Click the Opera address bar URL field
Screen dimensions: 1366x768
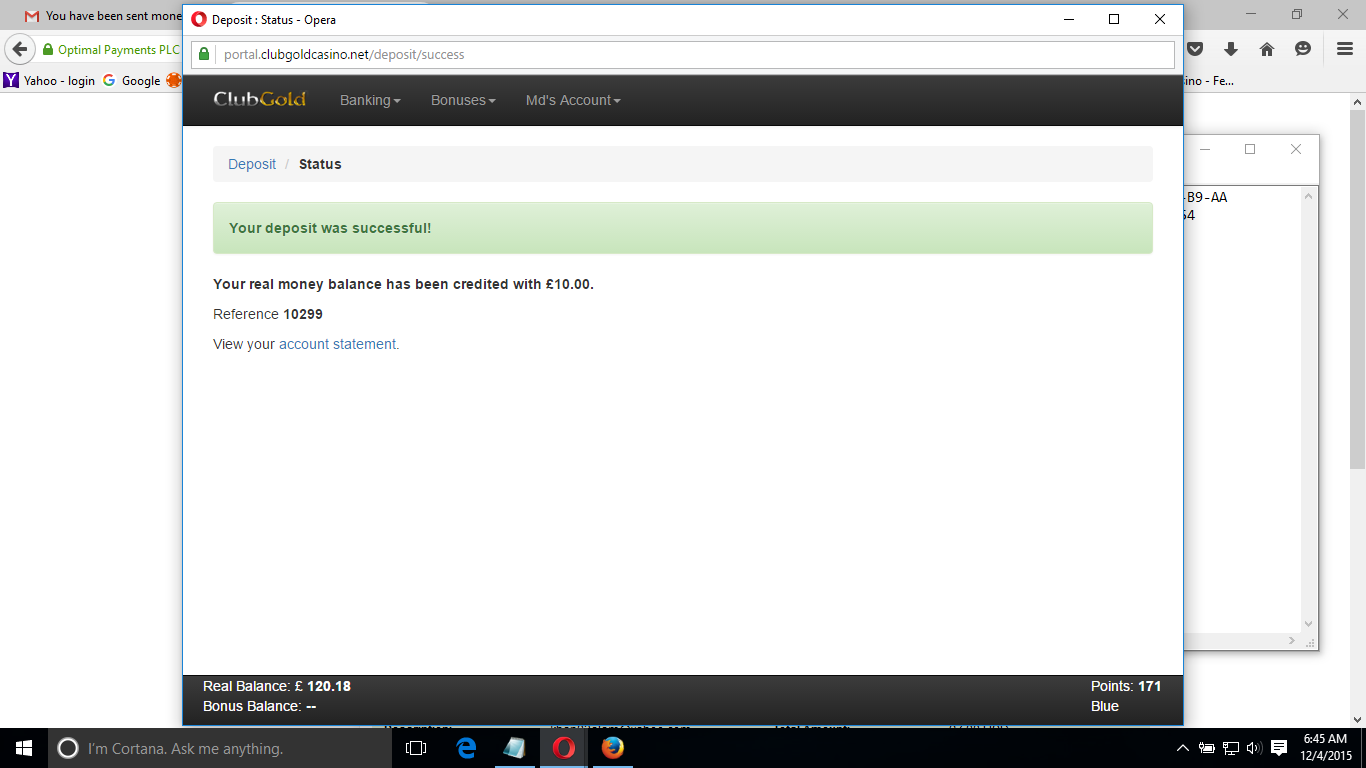coord(683,55)
